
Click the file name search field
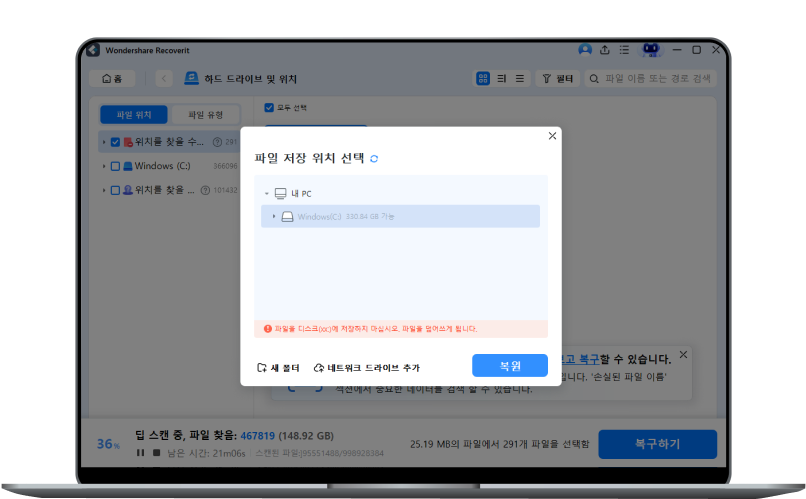(655, 78)
